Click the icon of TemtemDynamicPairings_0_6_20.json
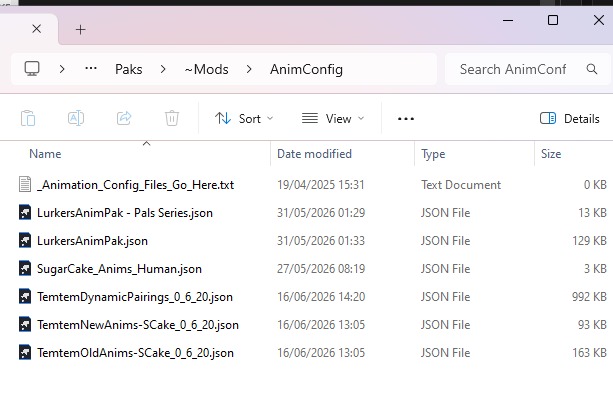 point(25,297)
